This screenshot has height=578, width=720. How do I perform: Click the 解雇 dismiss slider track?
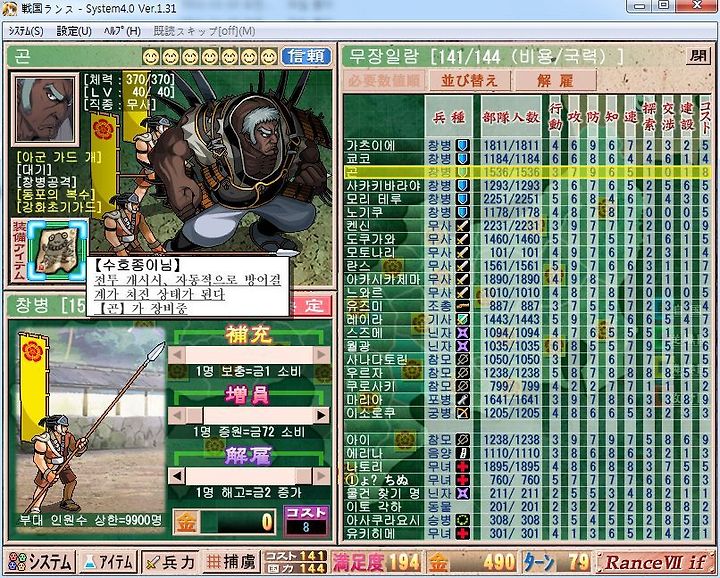[x=249, y=476]
